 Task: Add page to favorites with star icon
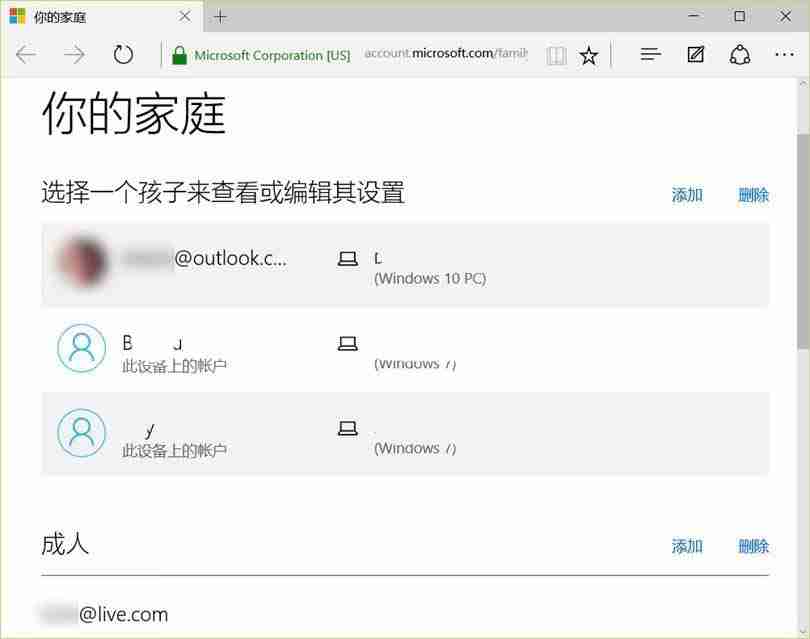(x=589, y=55)
